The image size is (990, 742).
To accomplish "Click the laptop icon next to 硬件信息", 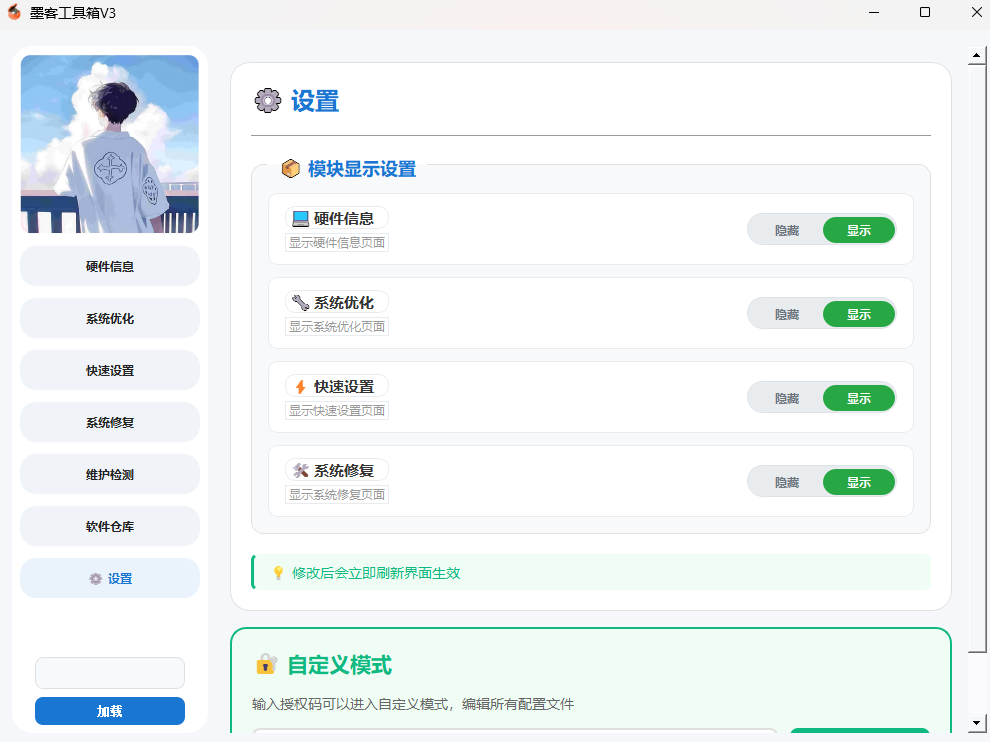I will 300,219.
